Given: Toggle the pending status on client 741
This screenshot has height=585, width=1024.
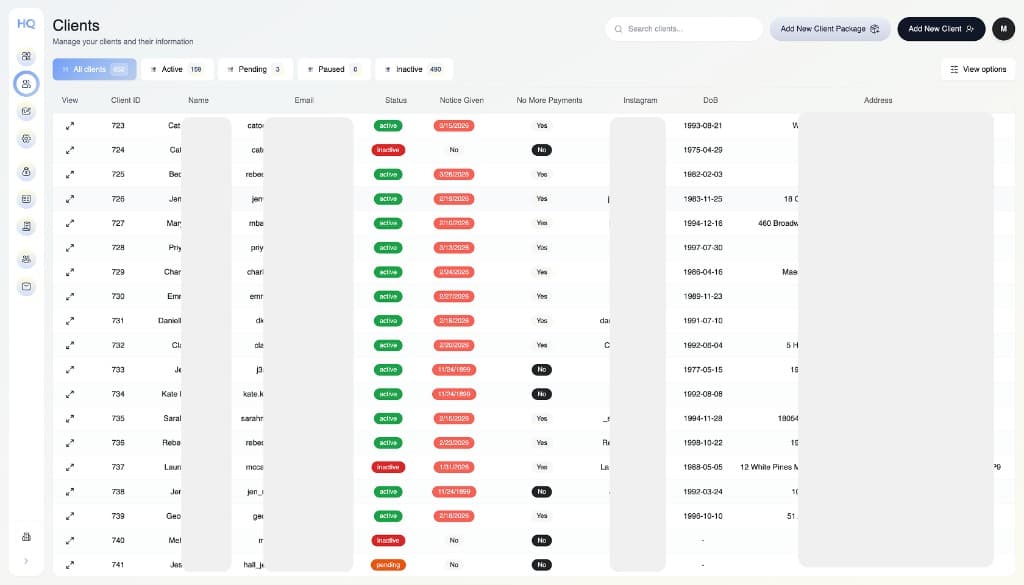Looking at the screenshot, I should coord(390,564).
